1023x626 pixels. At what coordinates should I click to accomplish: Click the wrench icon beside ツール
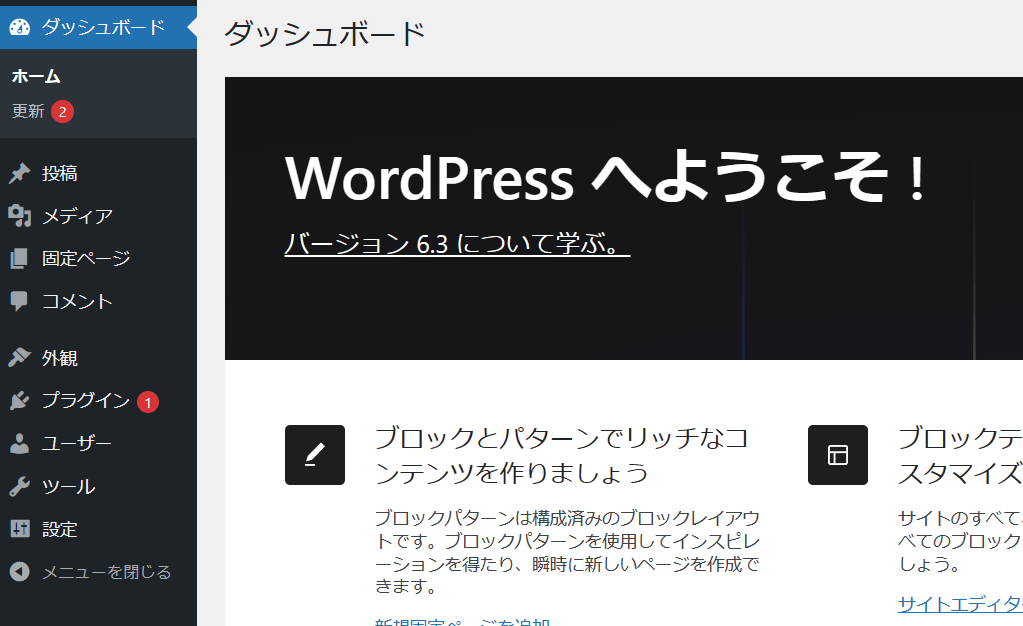[20, 486]
